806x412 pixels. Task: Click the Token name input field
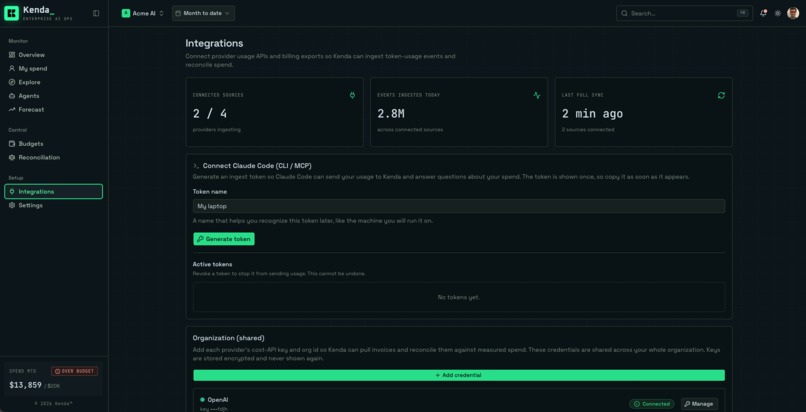point(459,206)
